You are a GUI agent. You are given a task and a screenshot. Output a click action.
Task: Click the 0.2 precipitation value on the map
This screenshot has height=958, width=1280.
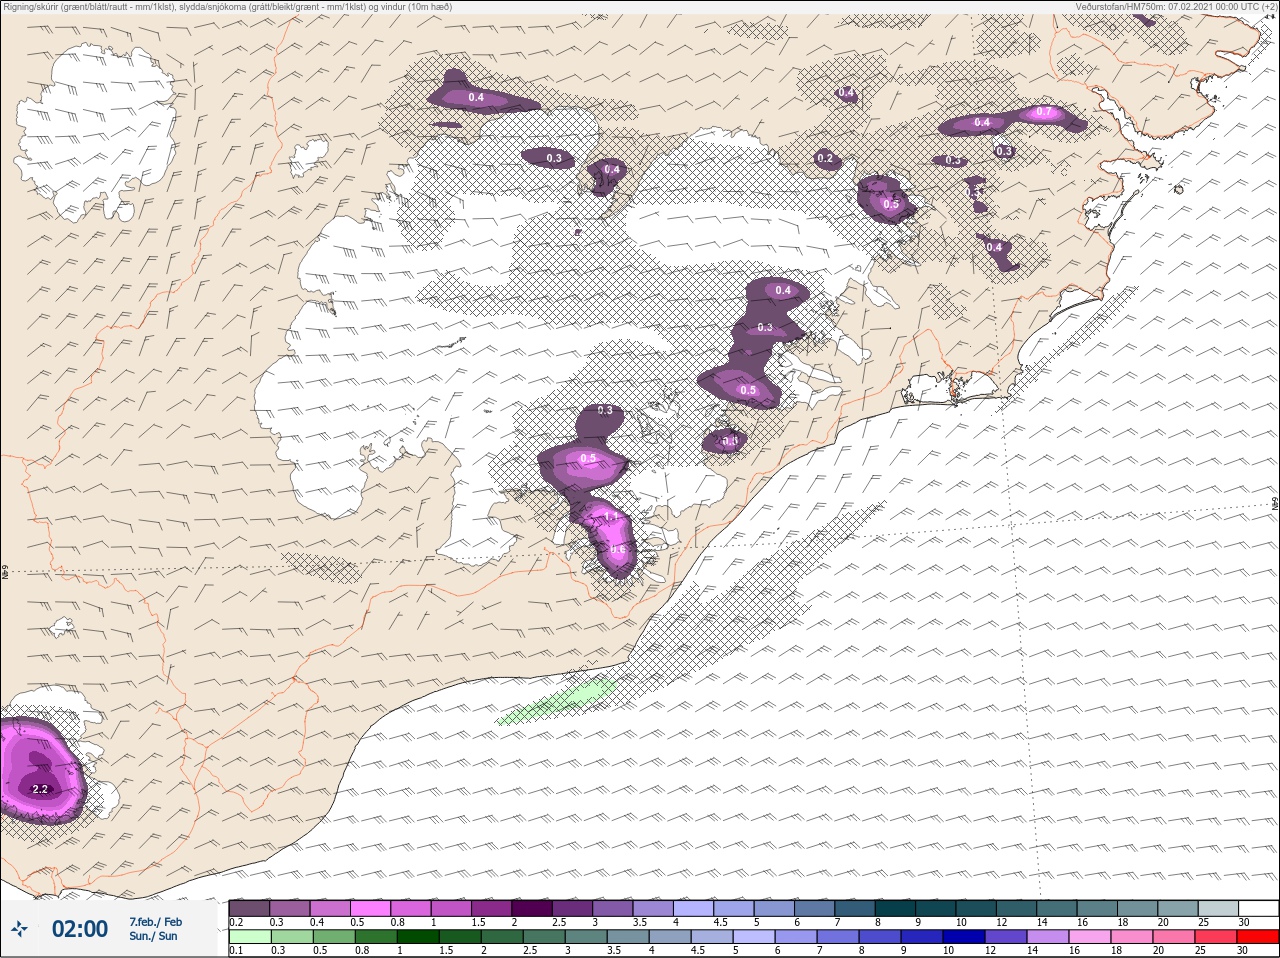(825, 158)
